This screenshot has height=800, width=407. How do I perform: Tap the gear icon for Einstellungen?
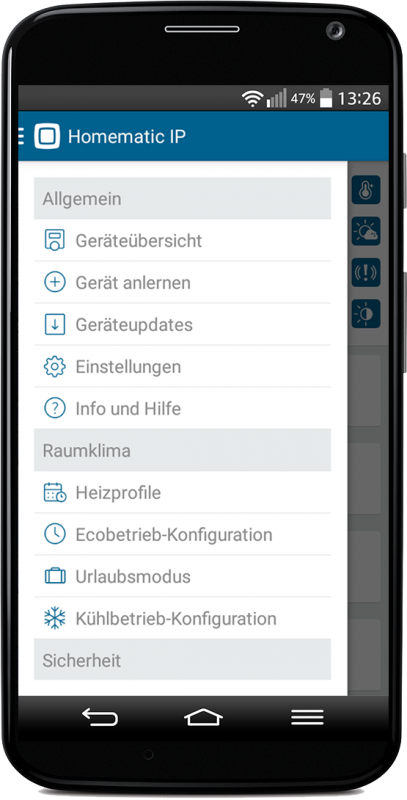pos(55,366)
